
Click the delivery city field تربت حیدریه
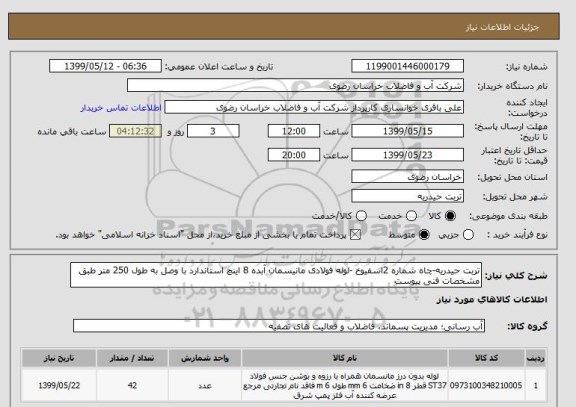tap(407, 197)
